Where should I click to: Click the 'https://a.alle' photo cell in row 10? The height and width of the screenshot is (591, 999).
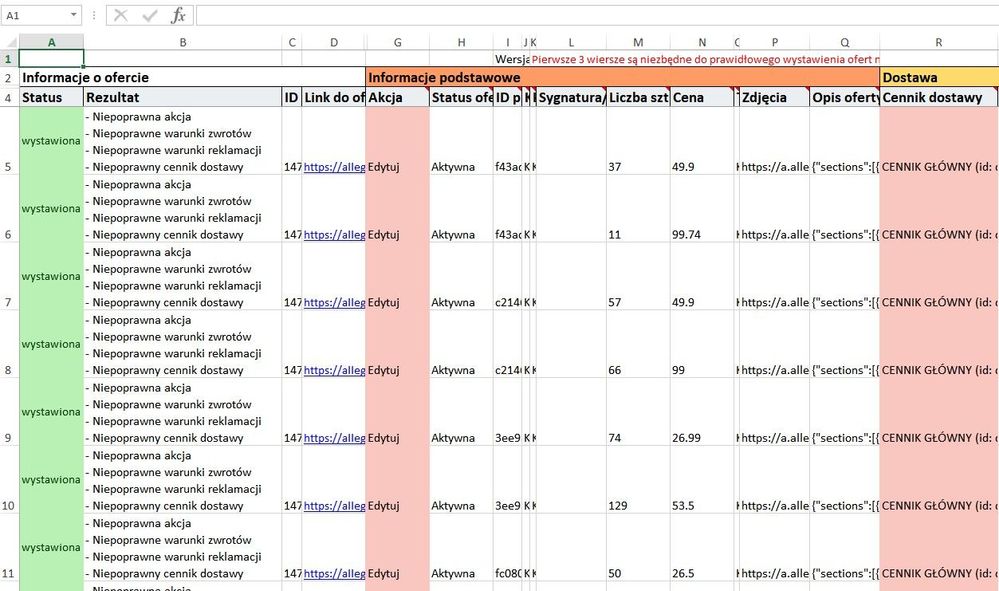pos(775,480)
